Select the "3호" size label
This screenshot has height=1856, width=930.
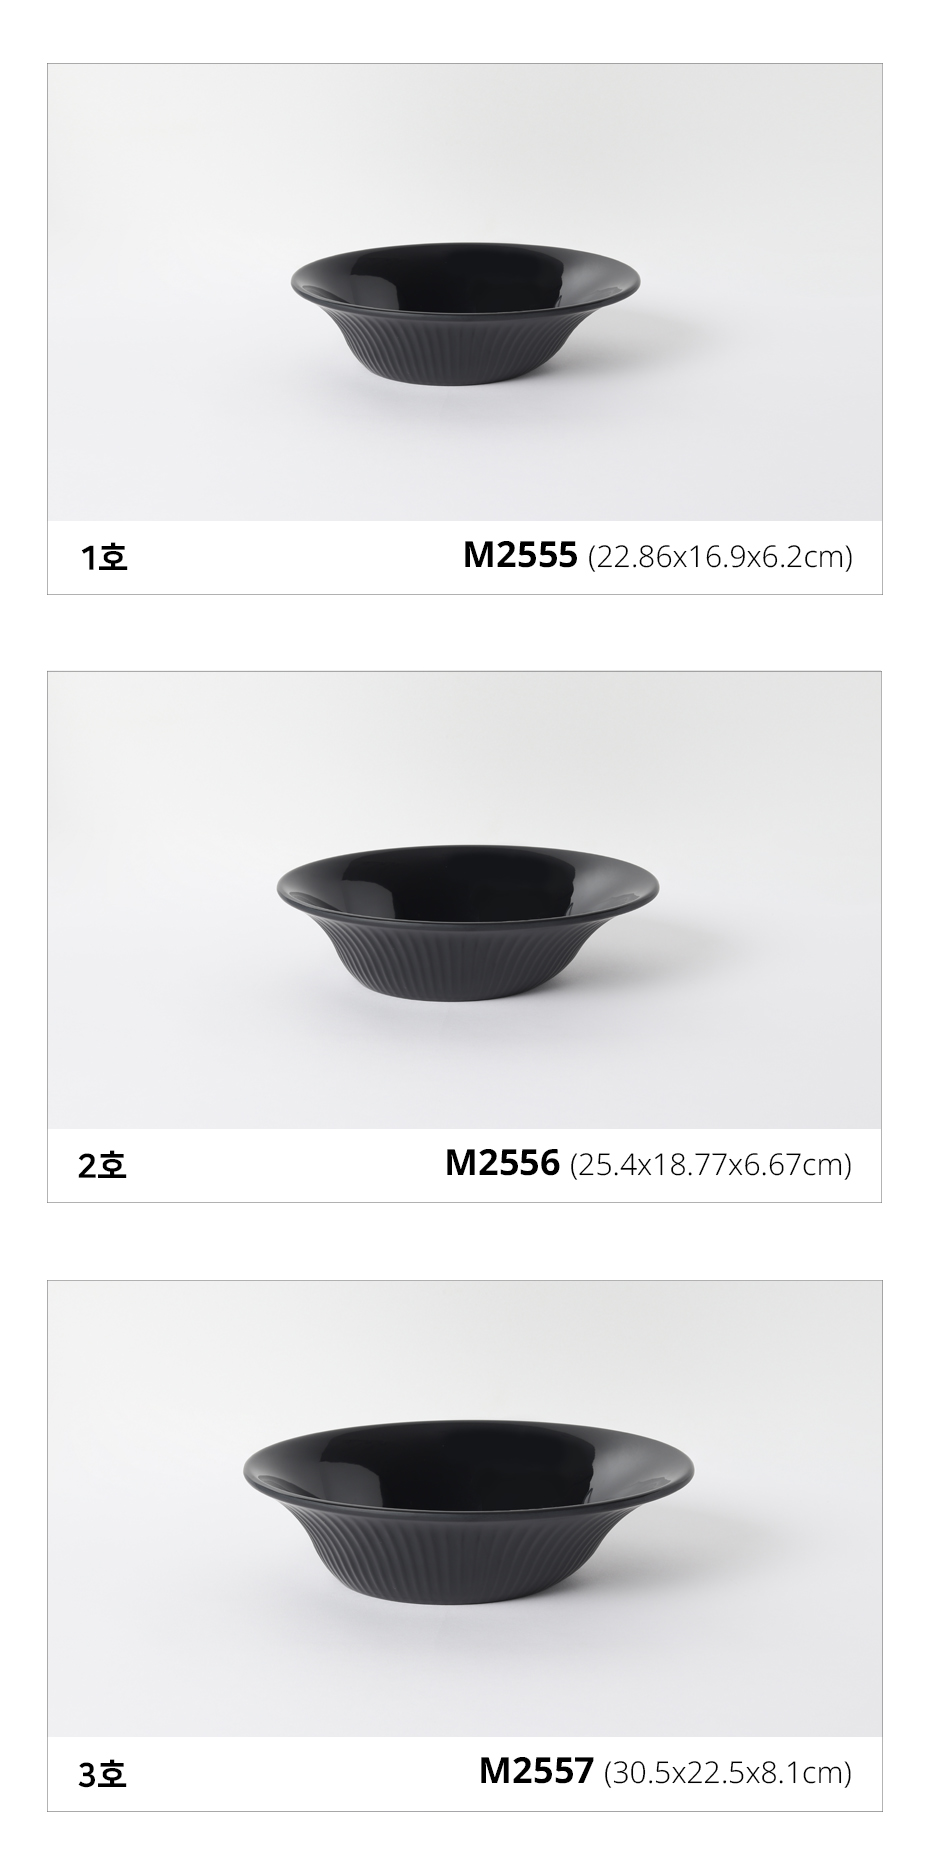[x=102, y=1774]
